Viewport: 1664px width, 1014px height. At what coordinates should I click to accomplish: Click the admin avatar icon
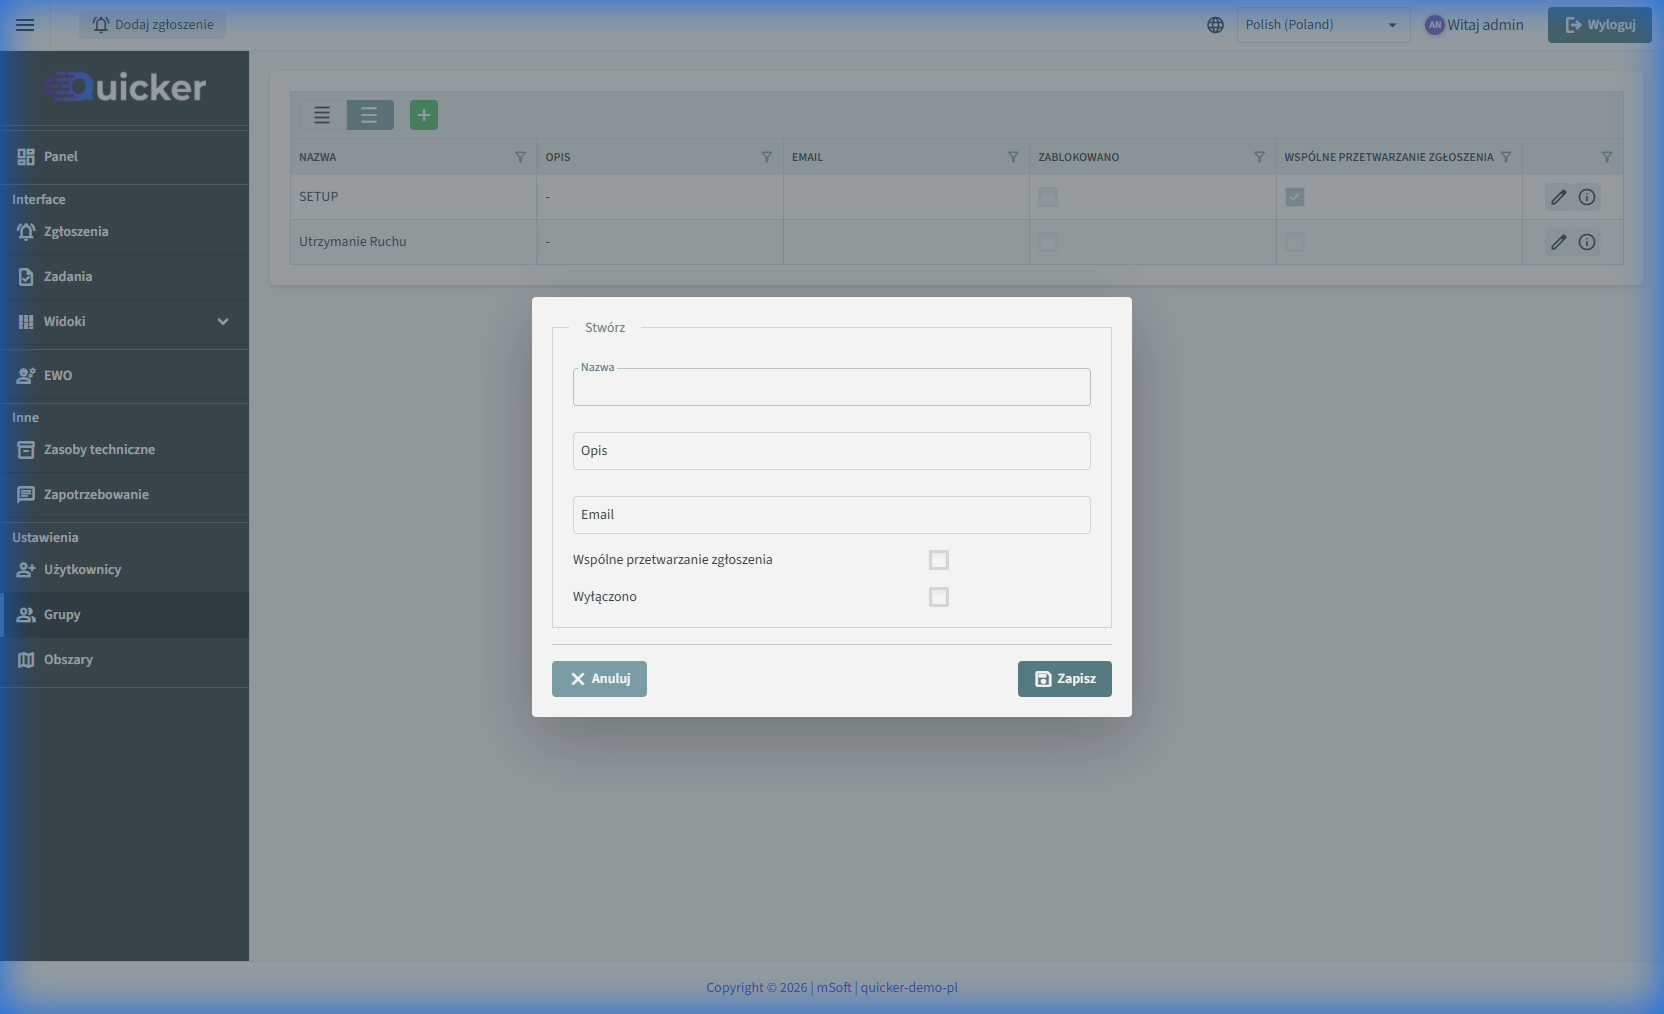[1435, 25]
